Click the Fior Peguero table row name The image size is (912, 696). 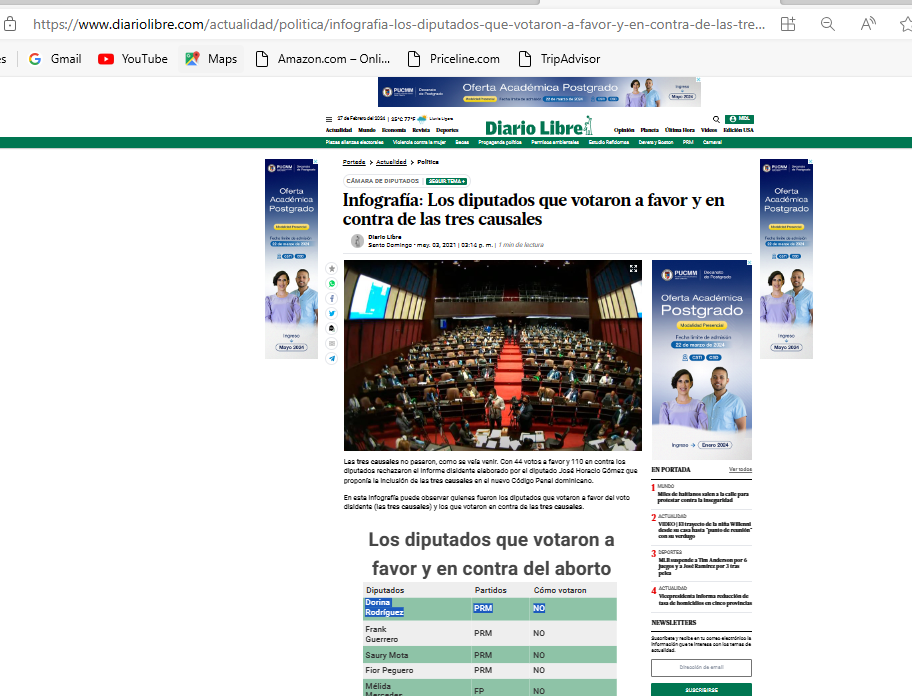tap(389, 670)
